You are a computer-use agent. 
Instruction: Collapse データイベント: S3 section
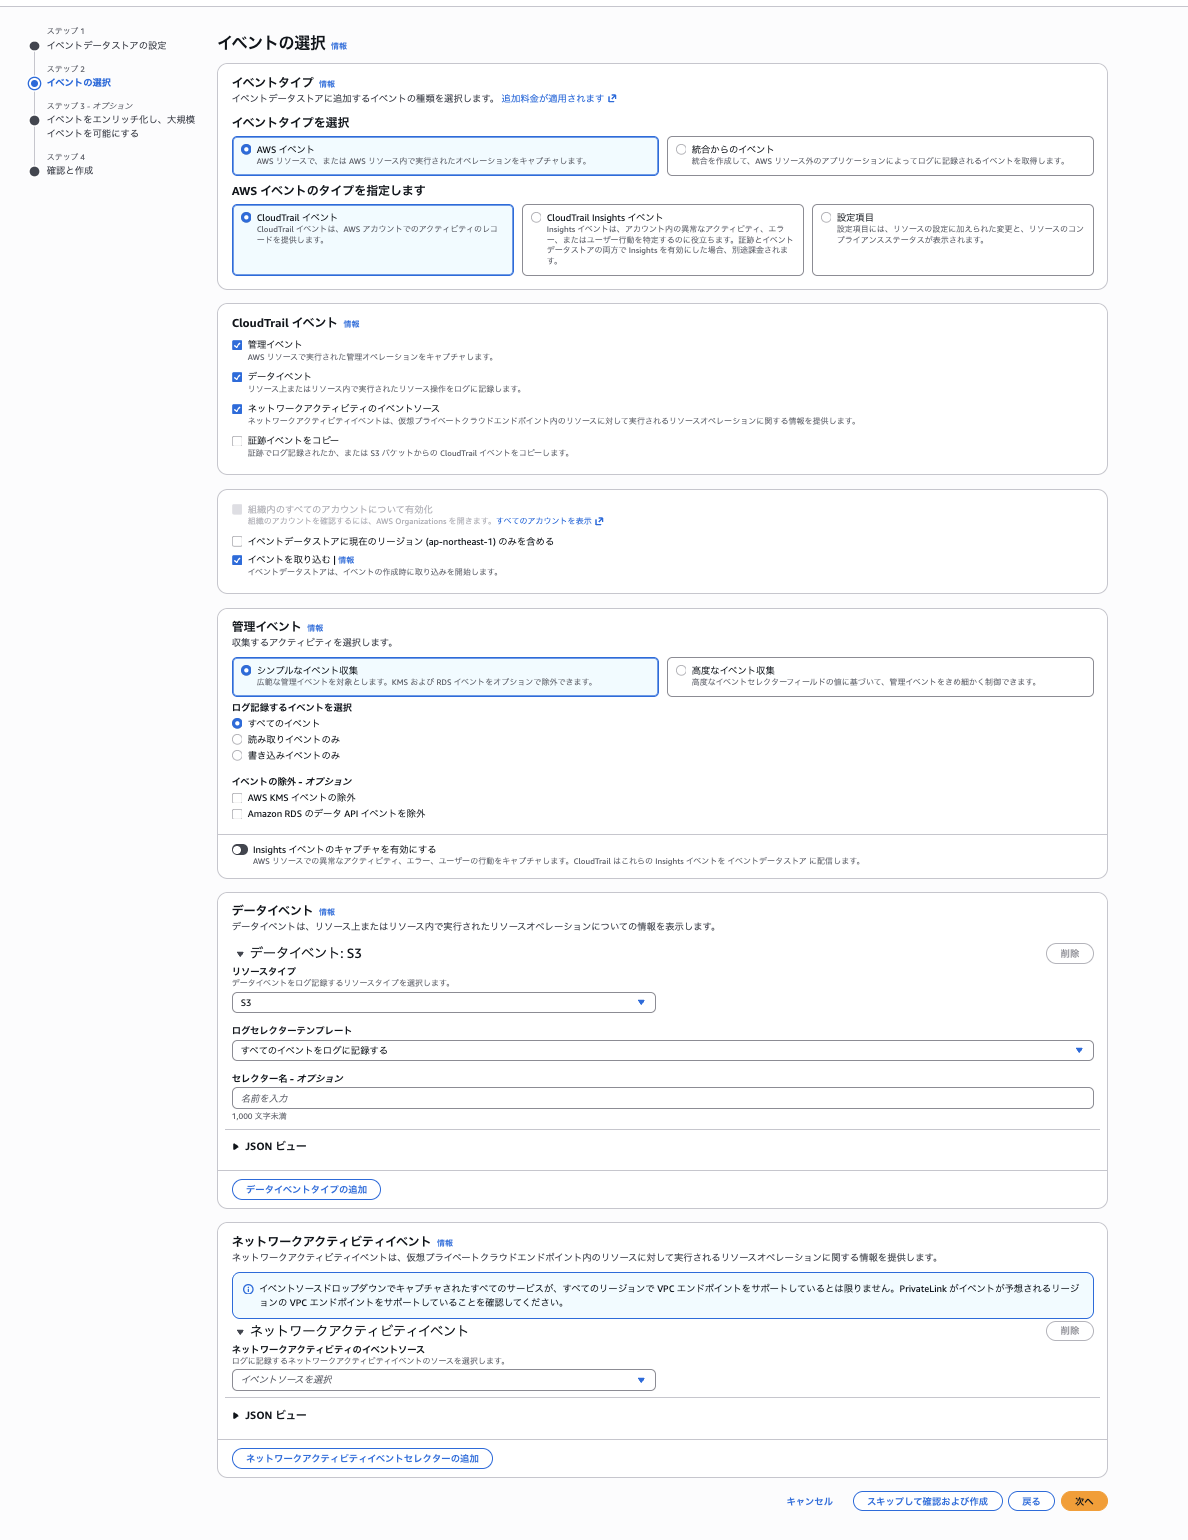[x=240, y=954]
